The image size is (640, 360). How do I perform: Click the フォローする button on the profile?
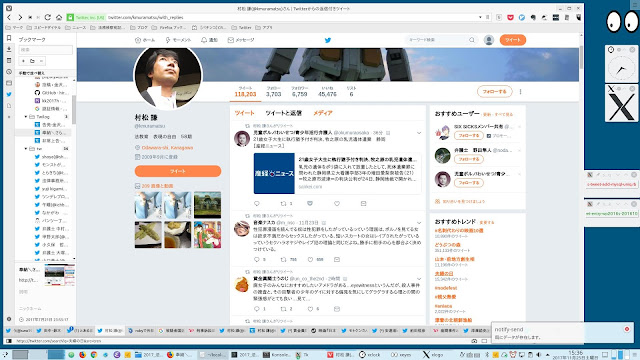point(494,92)
